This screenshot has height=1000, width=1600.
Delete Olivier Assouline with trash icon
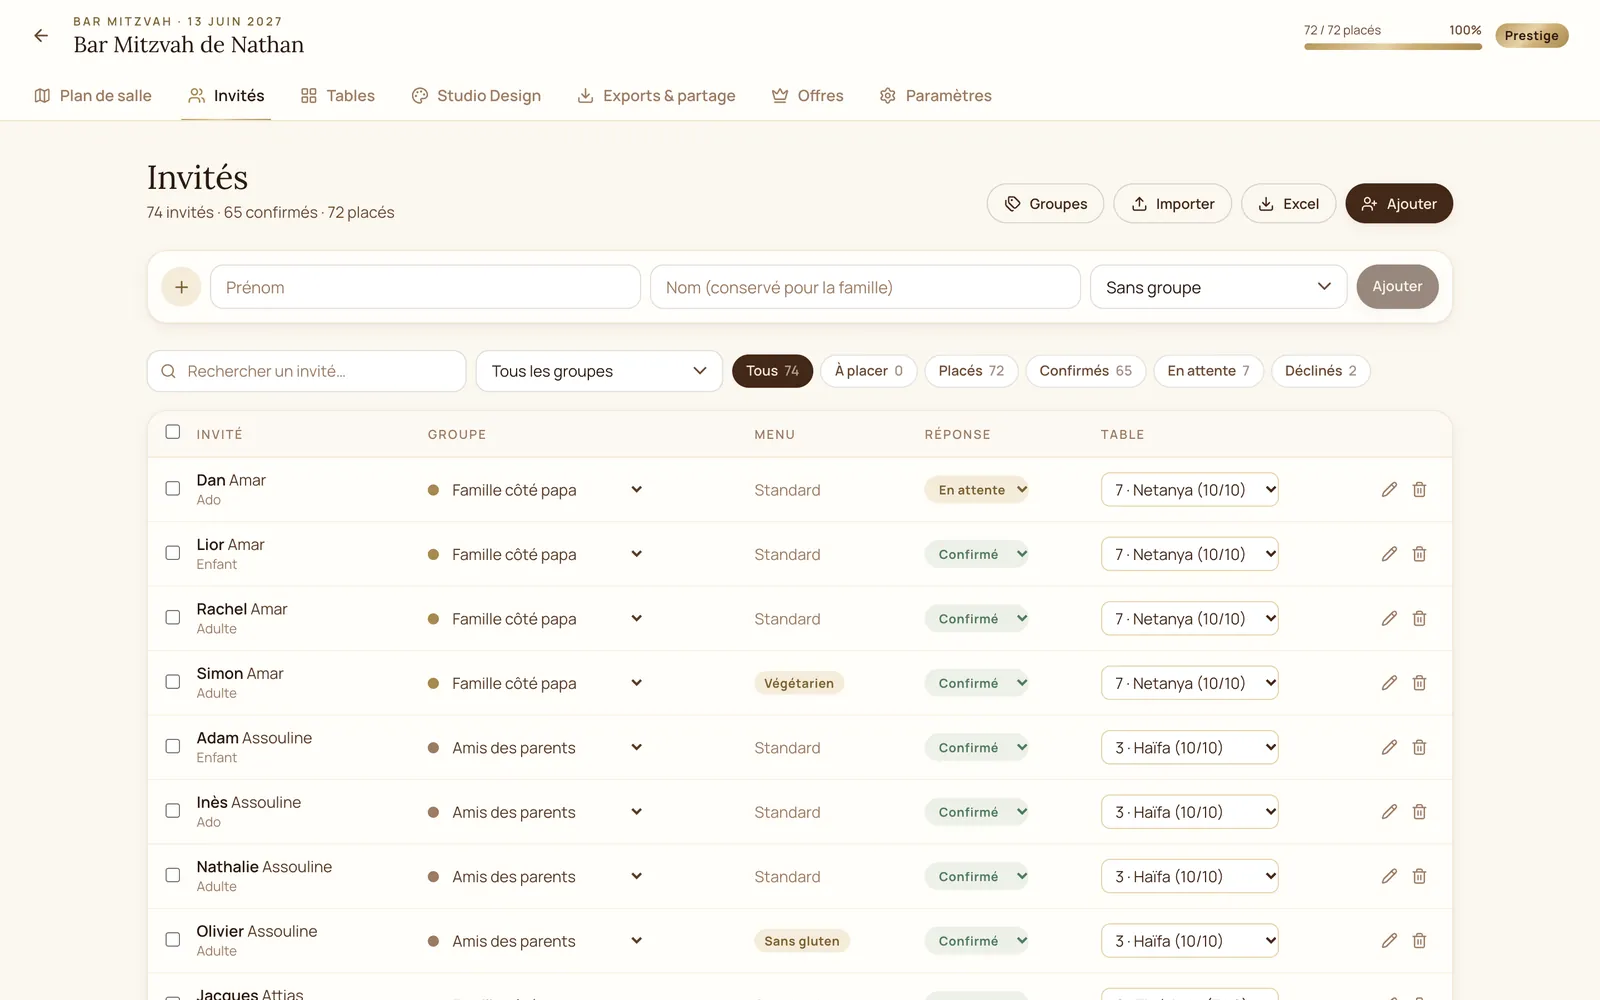(x=1419, y=941)
